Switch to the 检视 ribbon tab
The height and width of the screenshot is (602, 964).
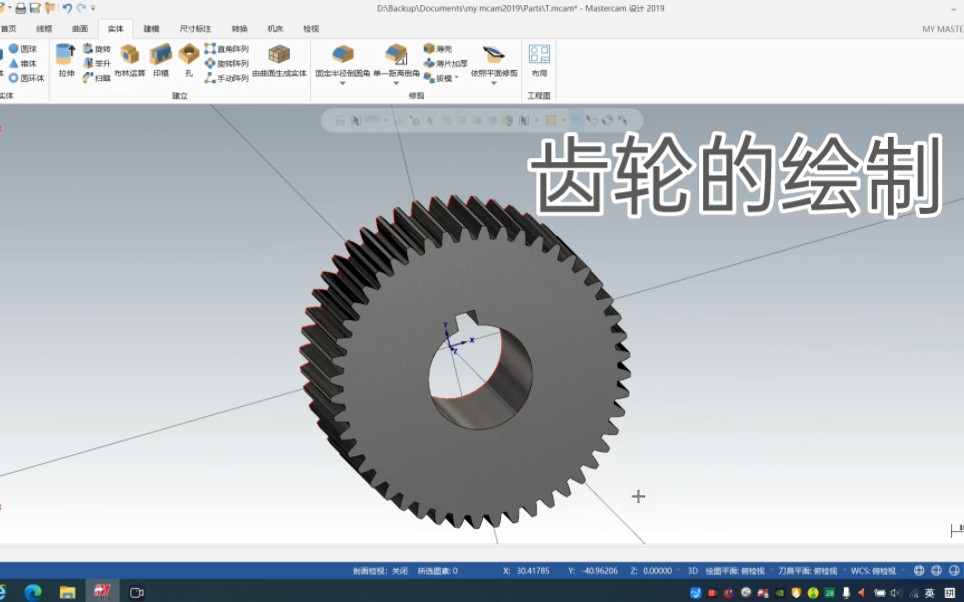point(311,29)
